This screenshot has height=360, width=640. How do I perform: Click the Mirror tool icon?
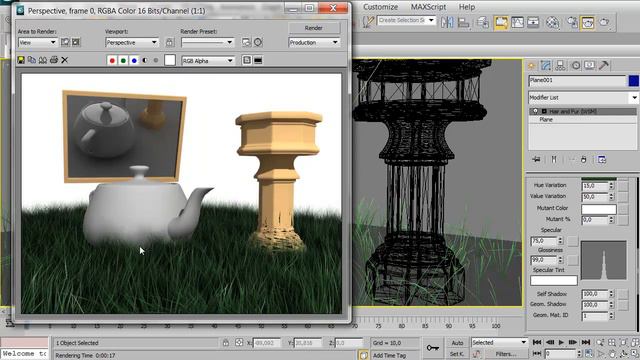tap(447, 22)
